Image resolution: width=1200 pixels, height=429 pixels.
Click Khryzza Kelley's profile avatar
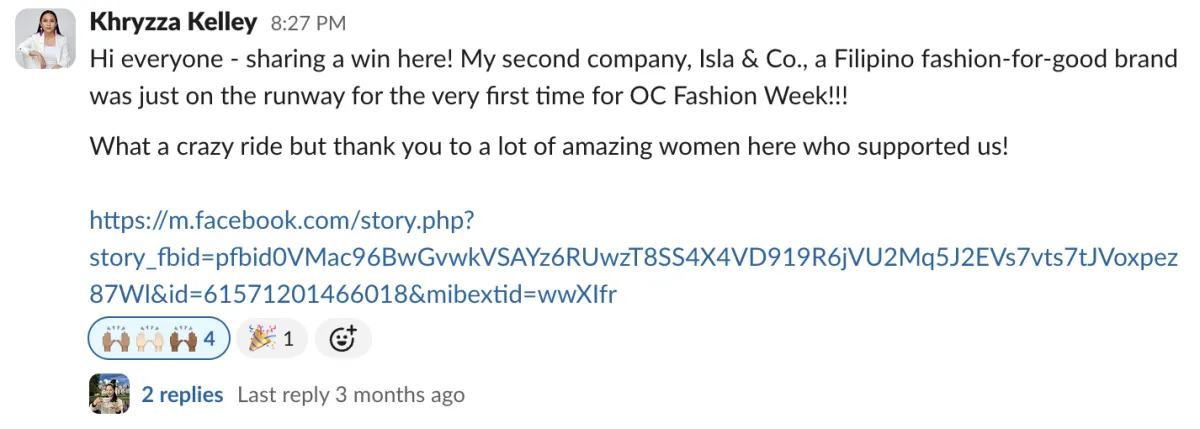tap(46, 39)
